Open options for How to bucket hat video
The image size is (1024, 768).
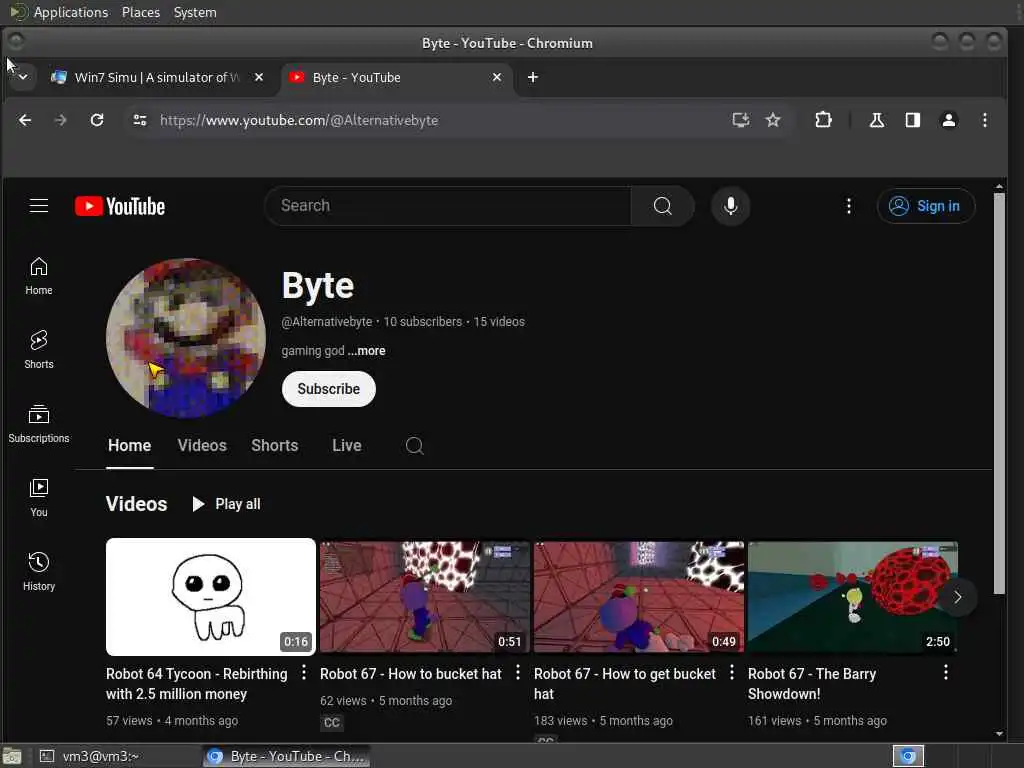tap(518, 673)
